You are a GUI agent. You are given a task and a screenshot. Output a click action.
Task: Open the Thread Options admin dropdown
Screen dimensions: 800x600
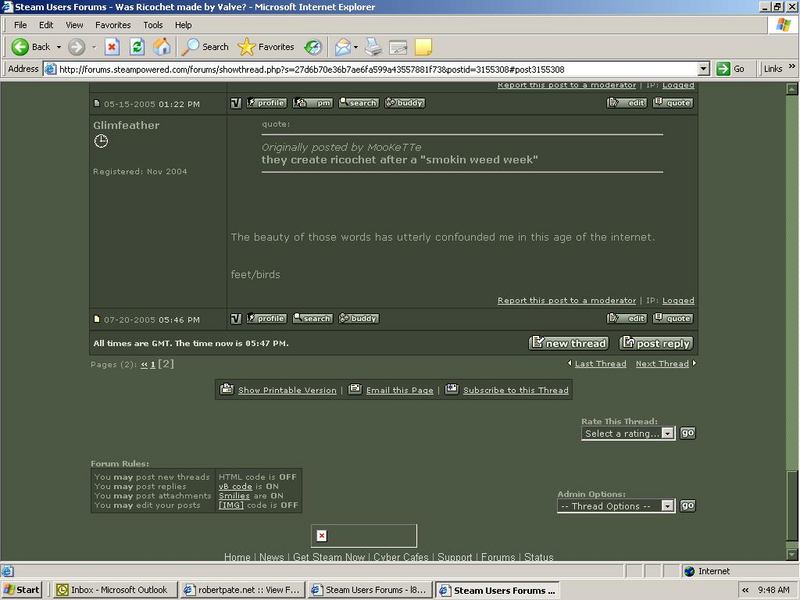point(616,506)
